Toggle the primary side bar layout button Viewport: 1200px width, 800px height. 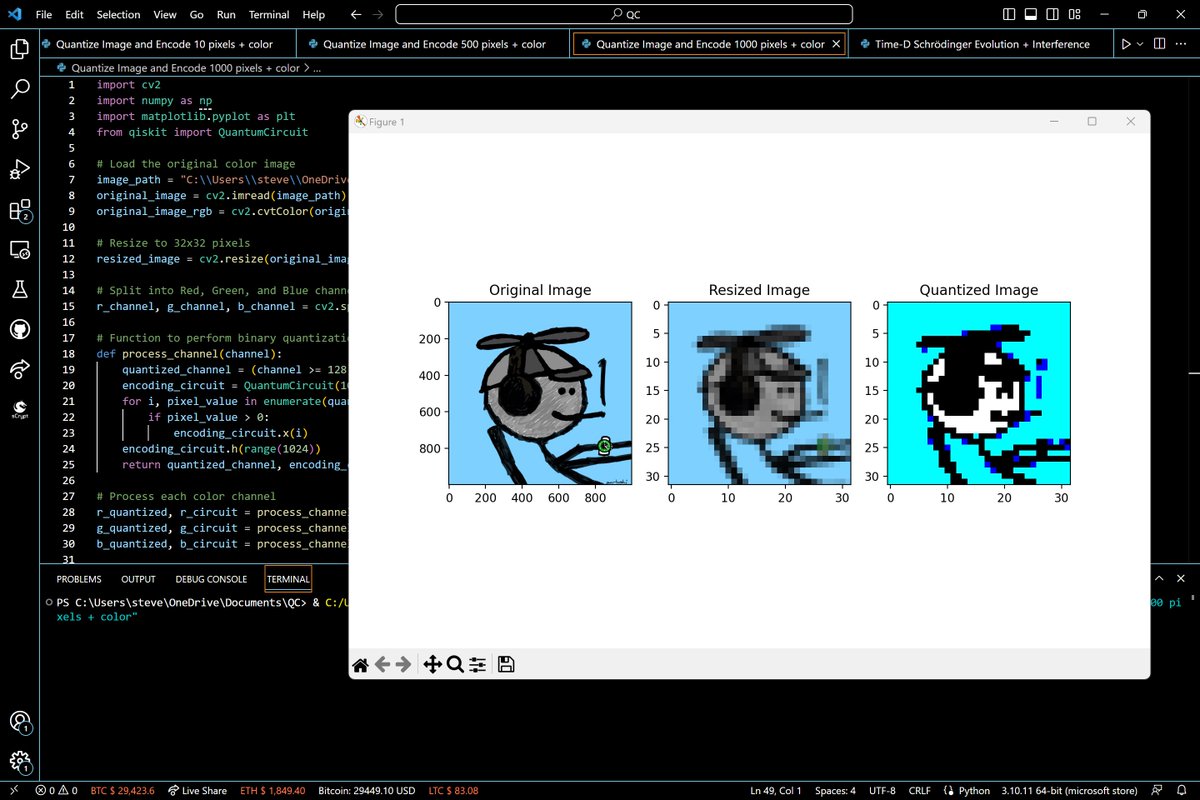tap(1008, 15)
